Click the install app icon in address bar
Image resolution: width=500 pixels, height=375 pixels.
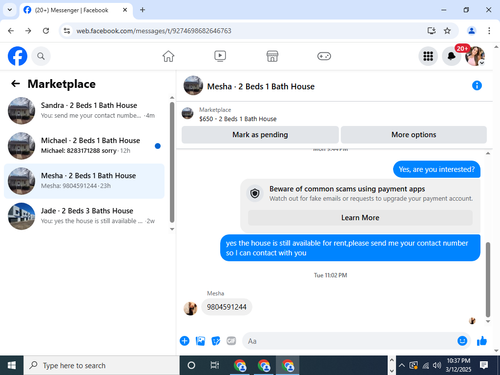click(431, 31)
